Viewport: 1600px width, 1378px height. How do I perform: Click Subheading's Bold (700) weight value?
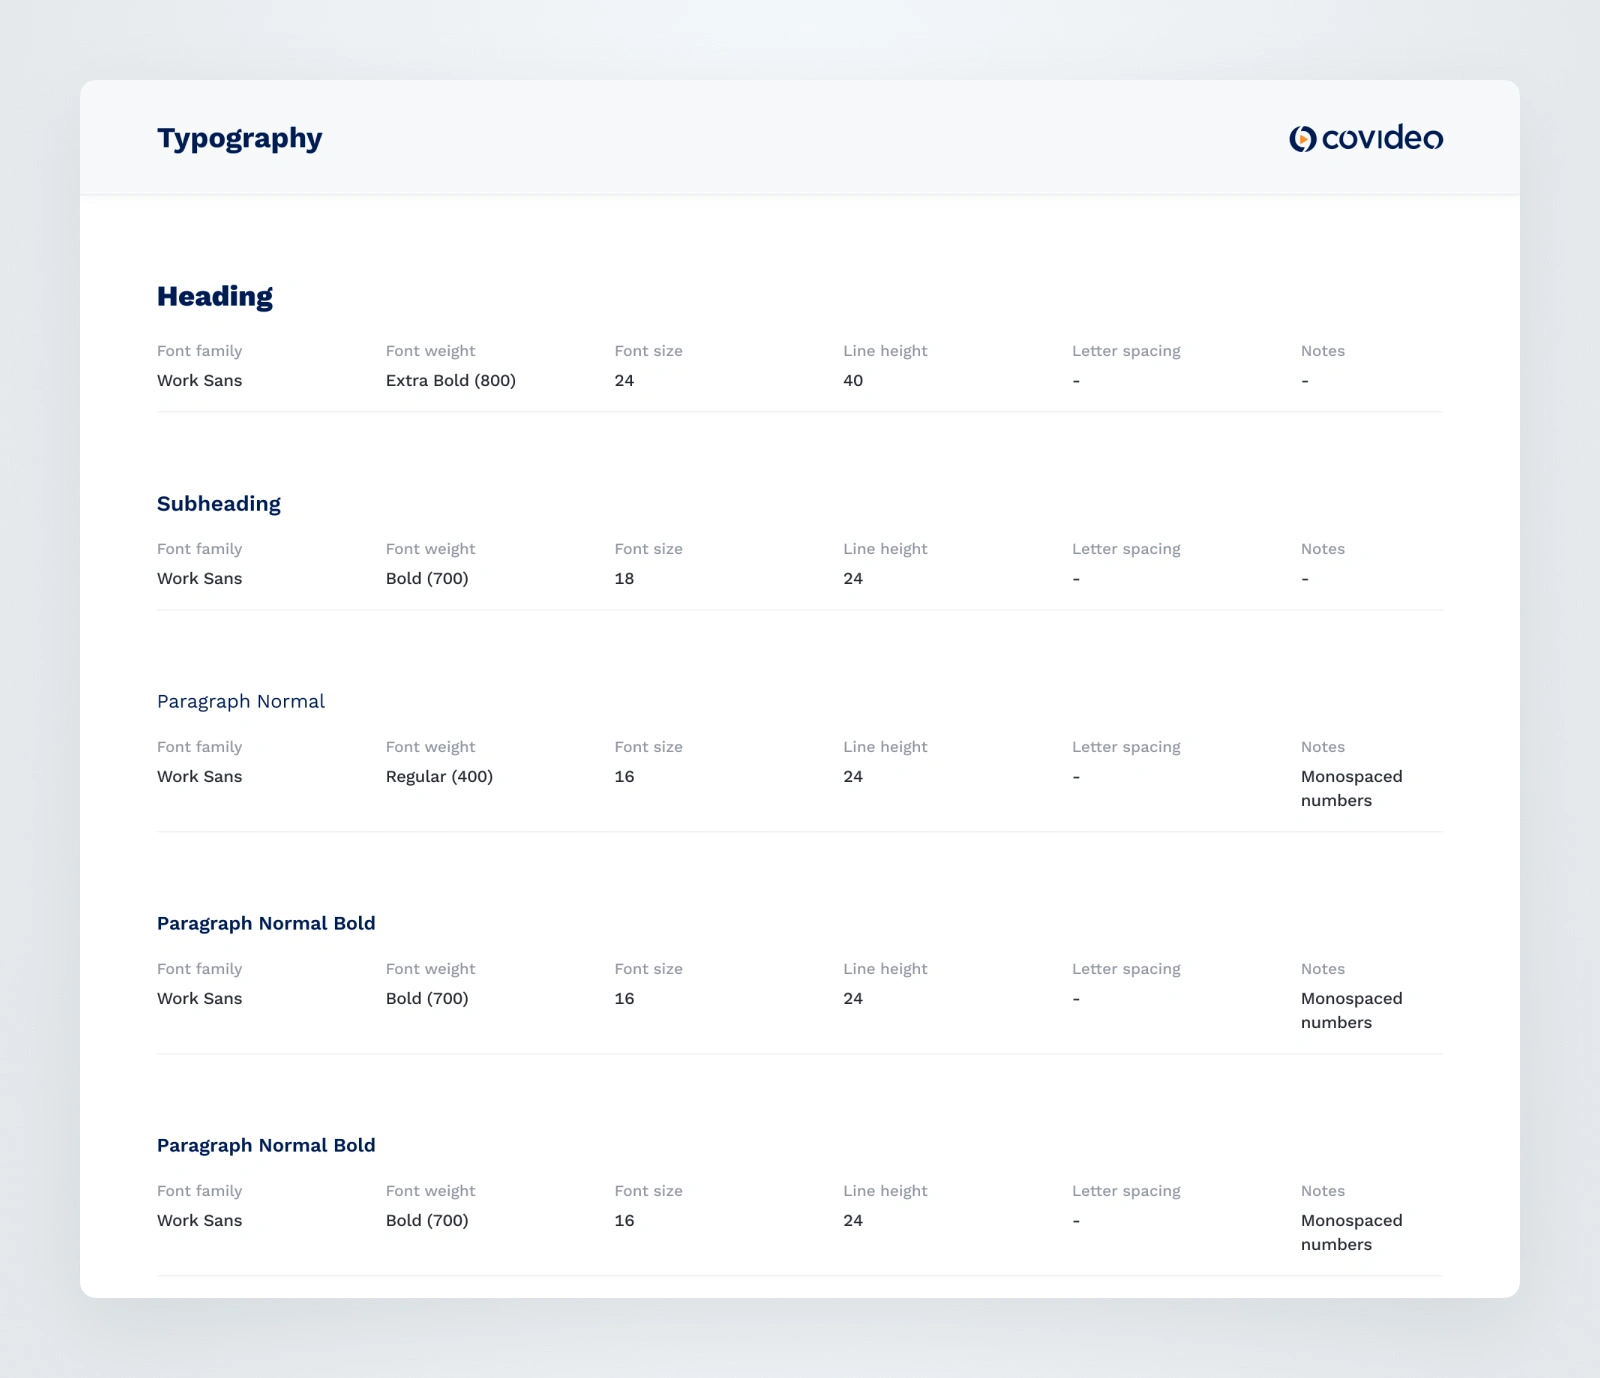coord(427,578)
